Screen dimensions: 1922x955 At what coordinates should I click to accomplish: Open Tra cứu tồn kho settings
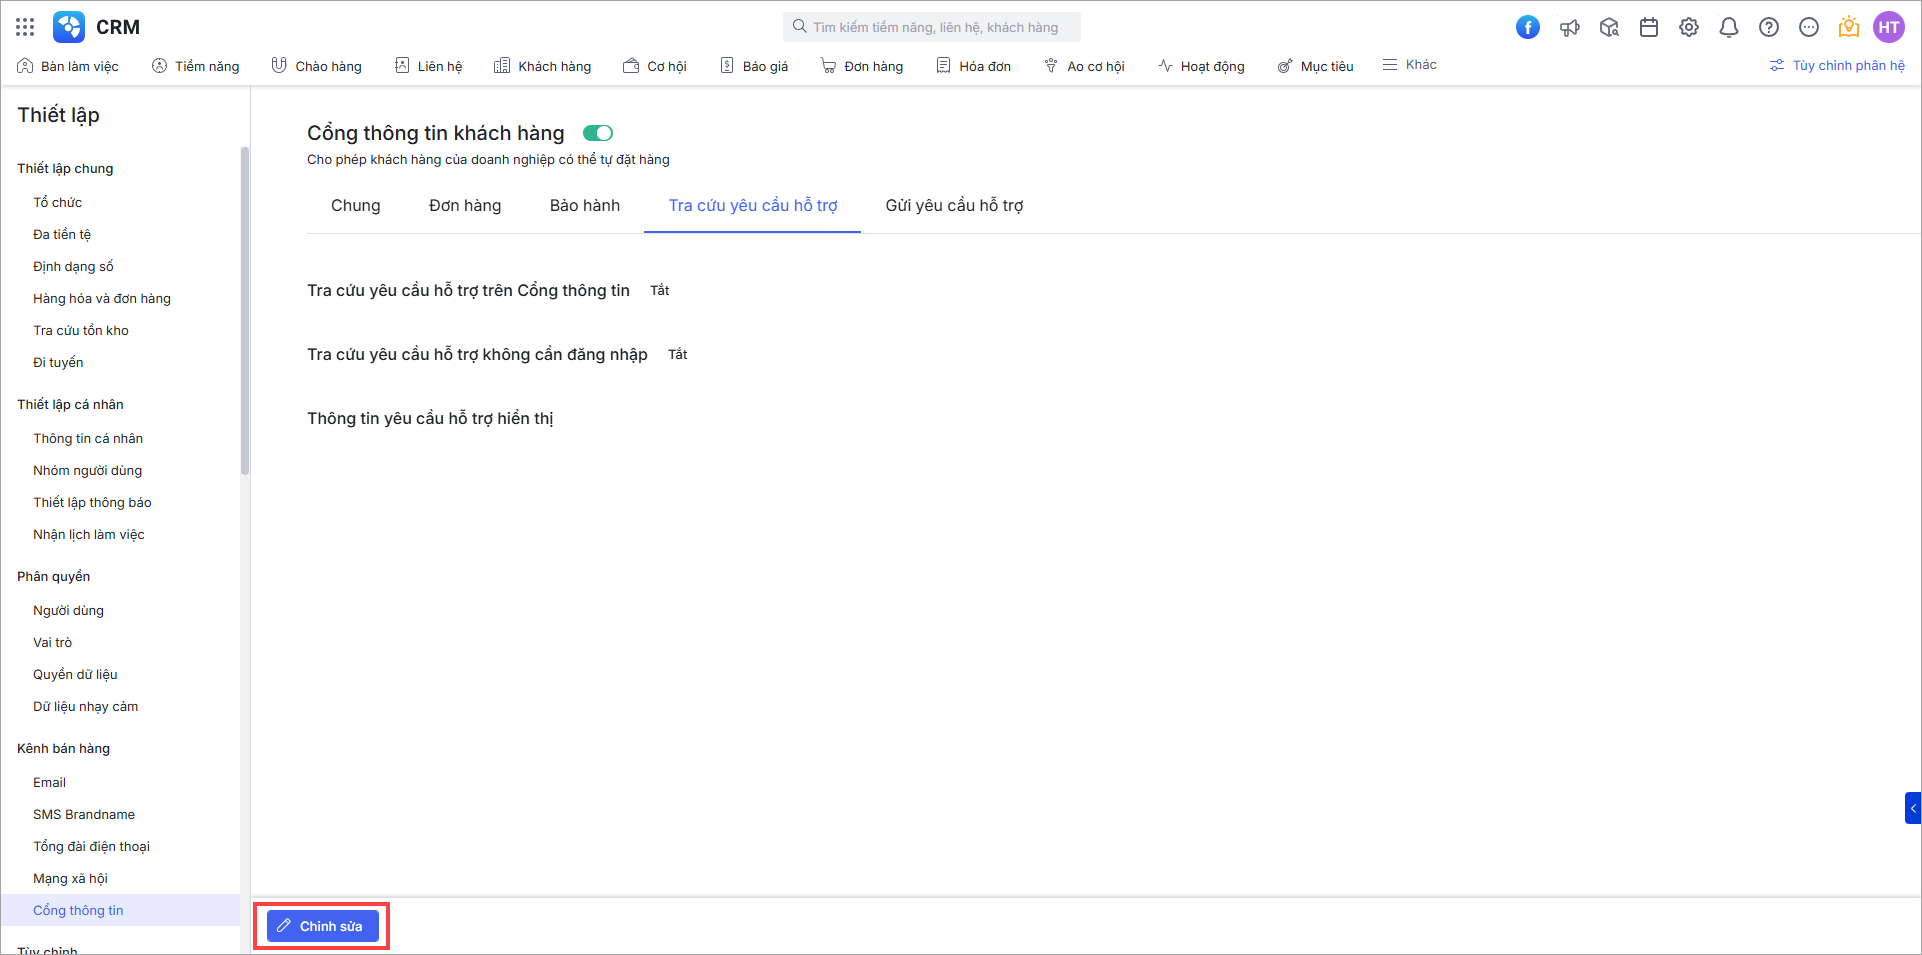[x=81, y=330]
